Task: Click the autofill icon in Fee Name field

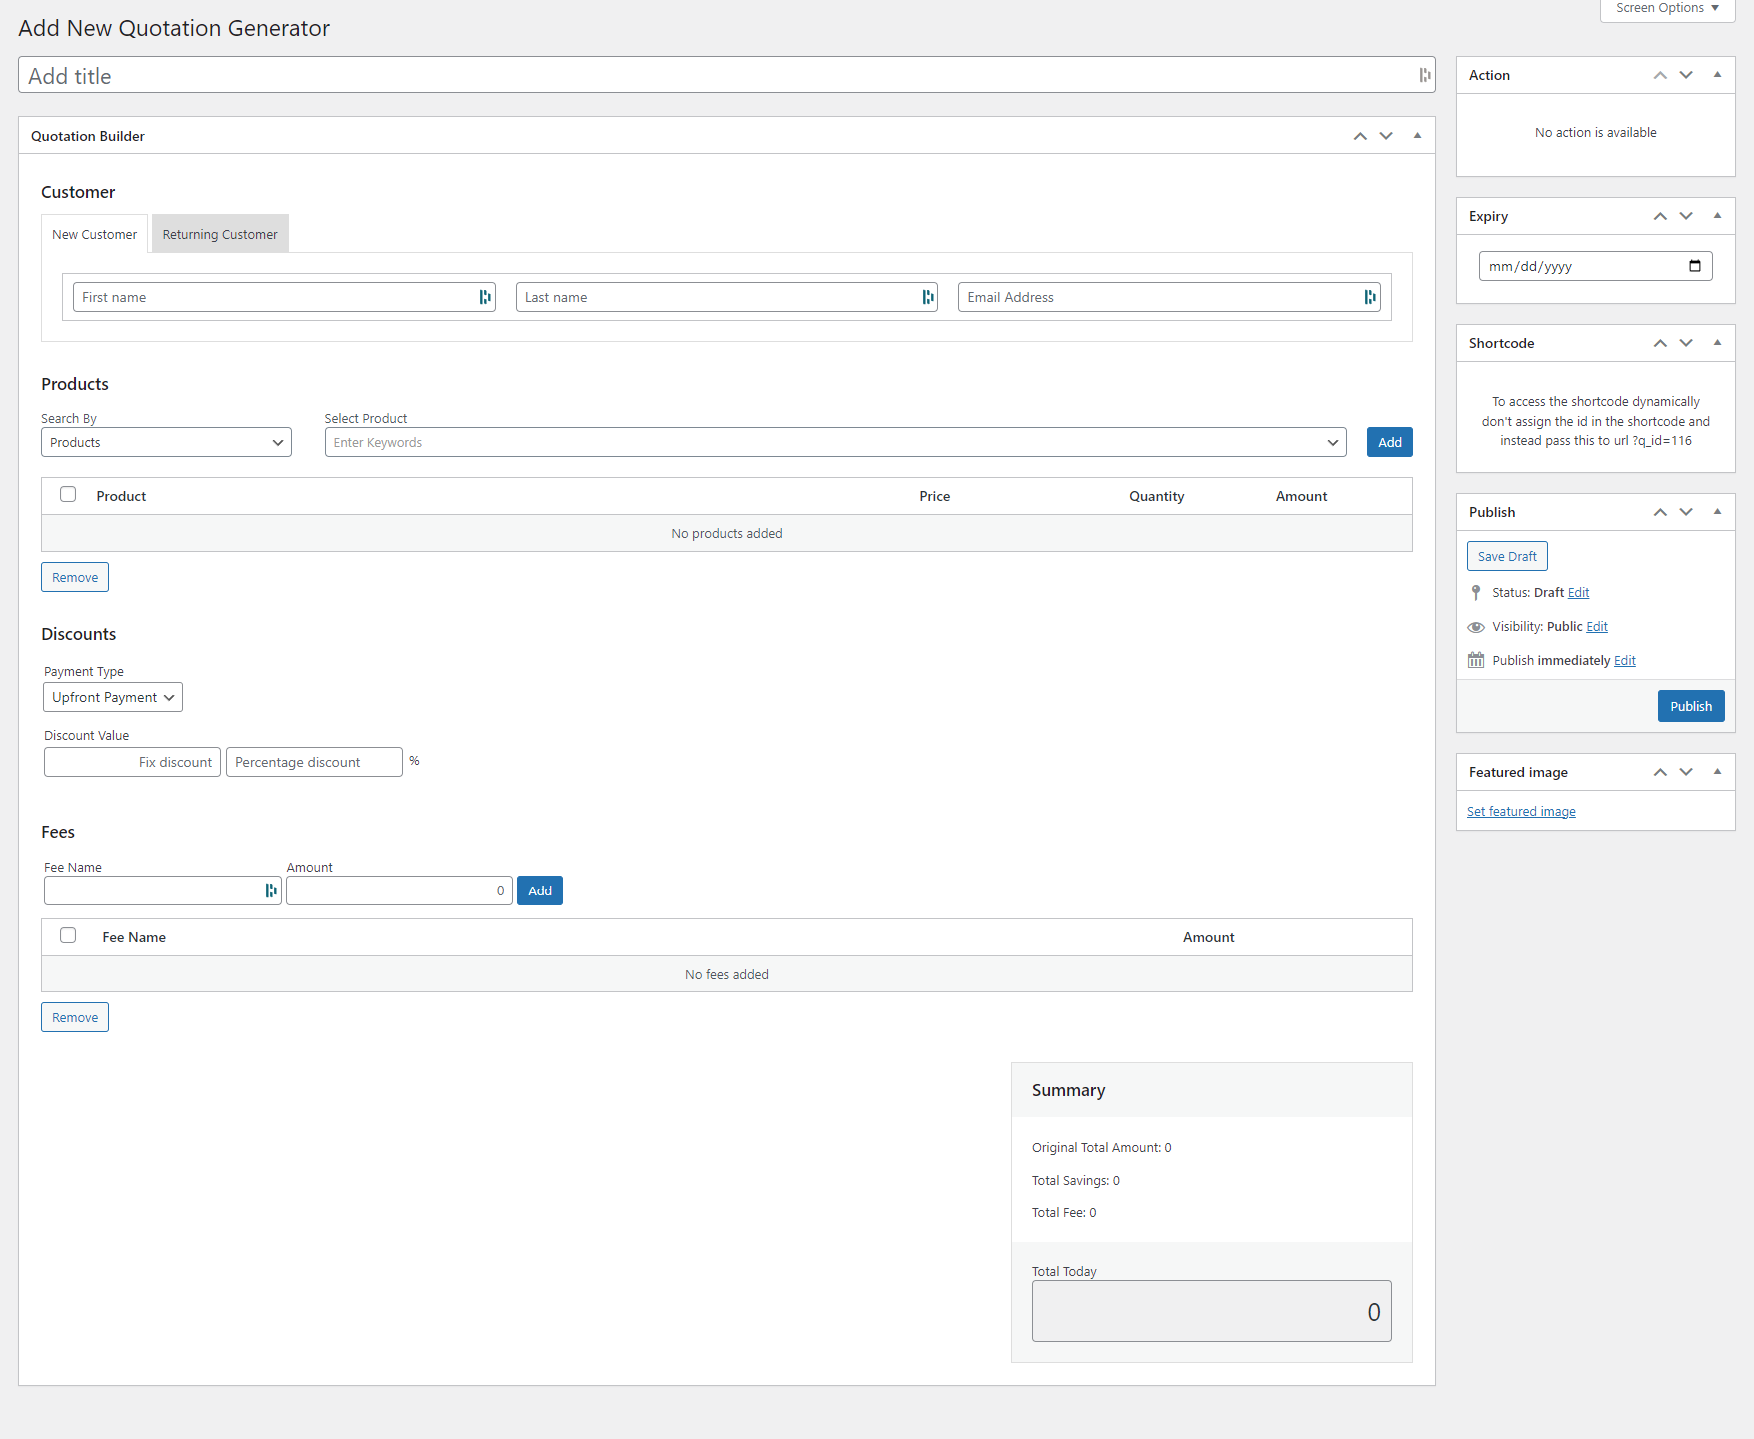Action: click(x=270, y=890)
